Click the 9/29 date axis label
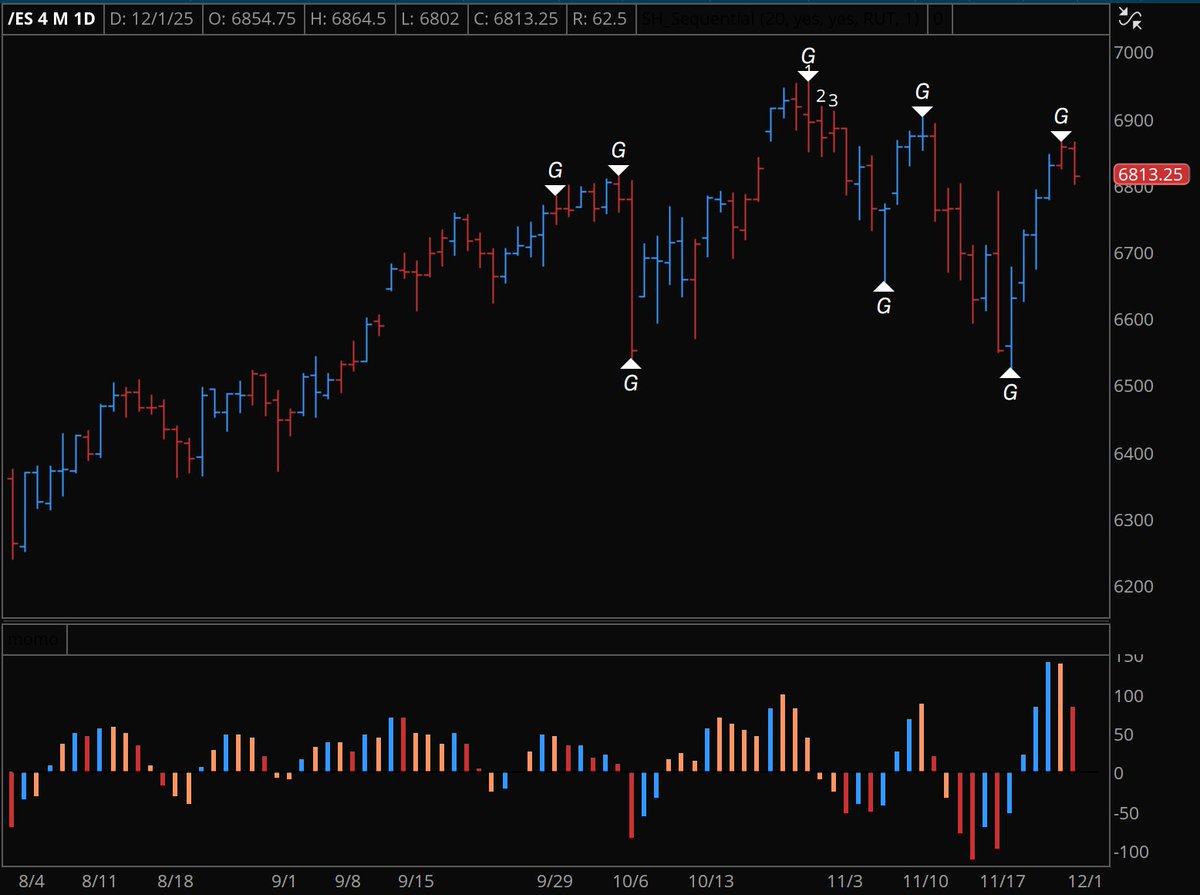 pos(554,881)
